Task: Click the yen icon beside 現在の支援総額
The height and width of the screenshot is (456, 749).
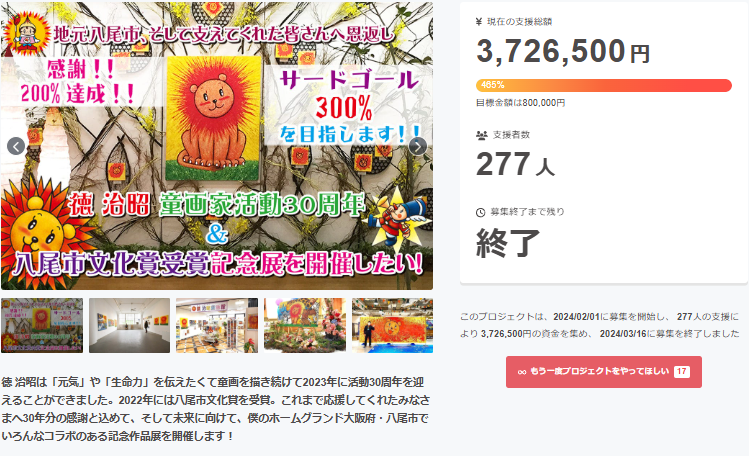Action: 479,22
